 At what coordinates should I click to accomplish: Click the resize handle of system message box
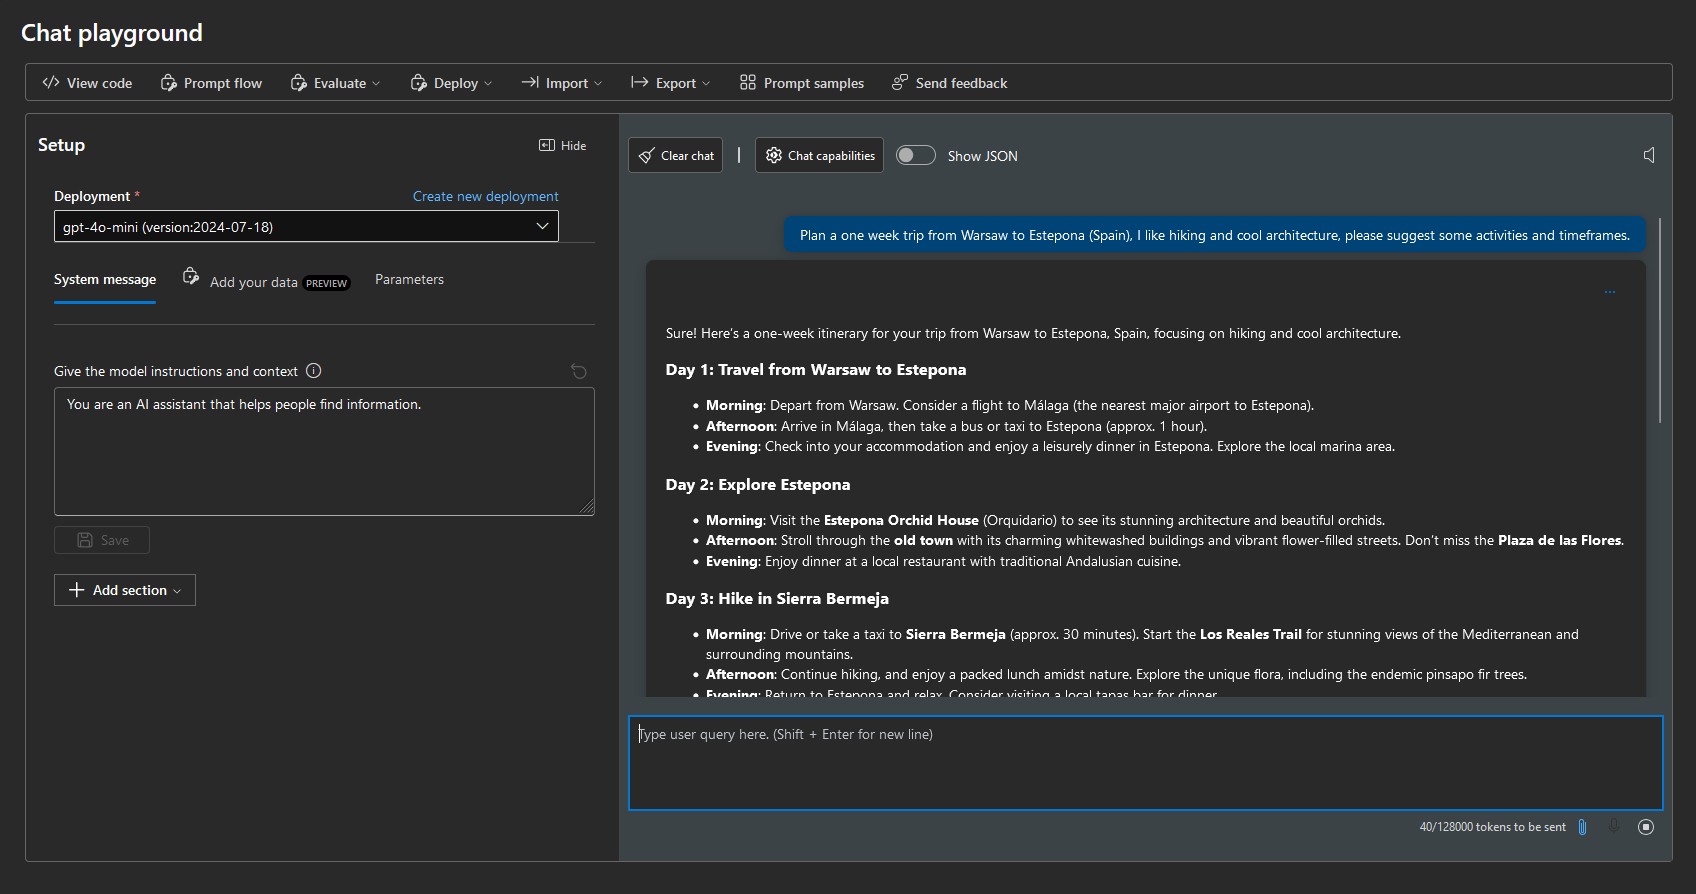tap(587, 507)
